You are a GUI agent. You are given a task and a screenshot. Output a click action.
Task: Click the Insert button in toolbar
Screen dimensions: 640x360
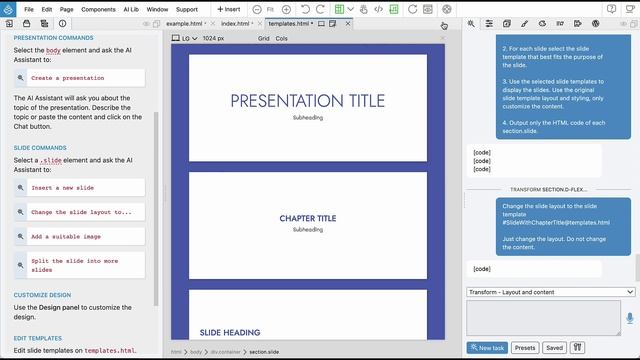pos(229,9)
